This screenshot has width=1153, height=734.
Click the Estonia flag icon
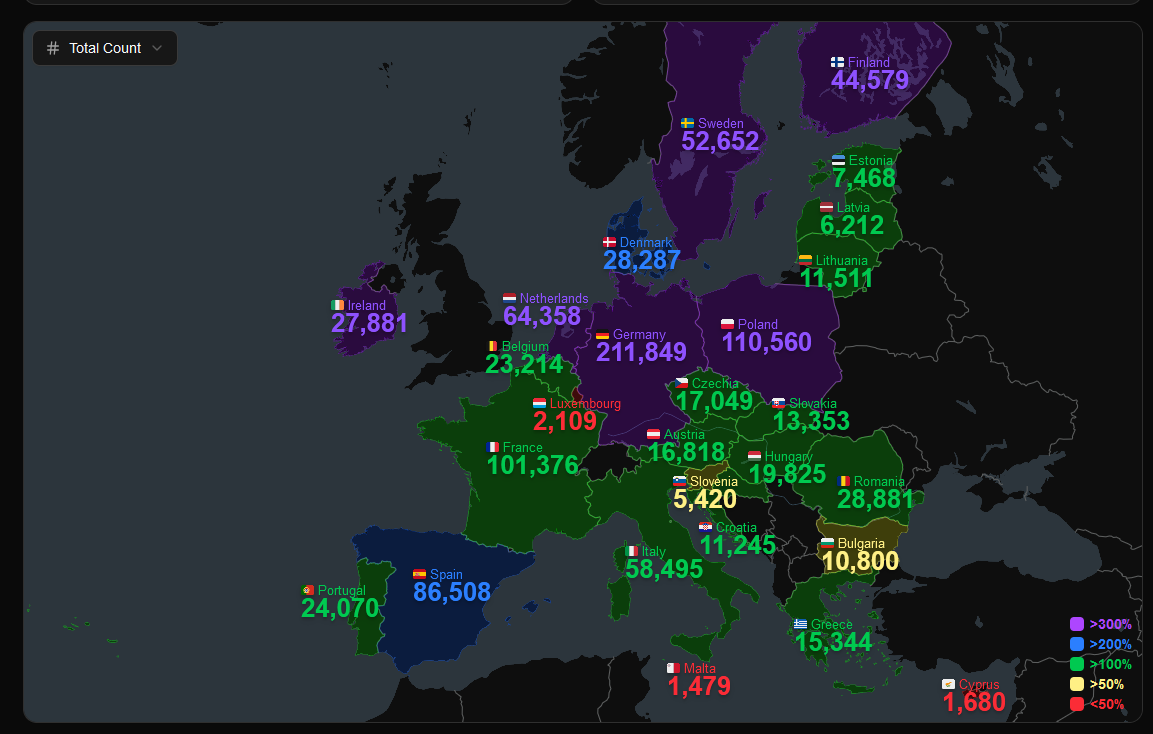838,160
